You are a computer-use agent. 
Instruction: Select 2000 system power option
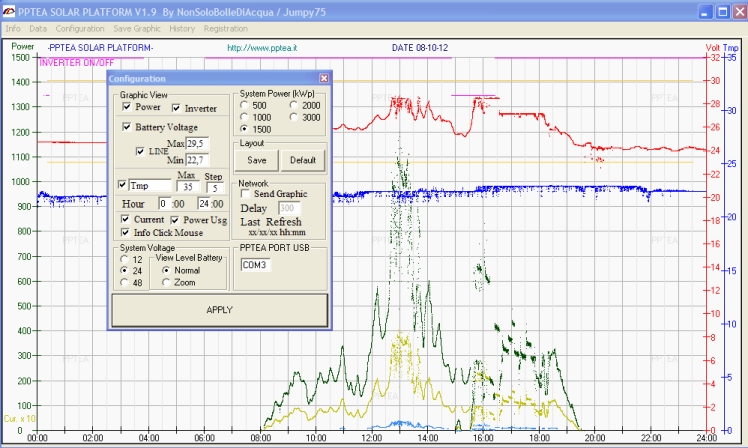click(x=293, y=105)
